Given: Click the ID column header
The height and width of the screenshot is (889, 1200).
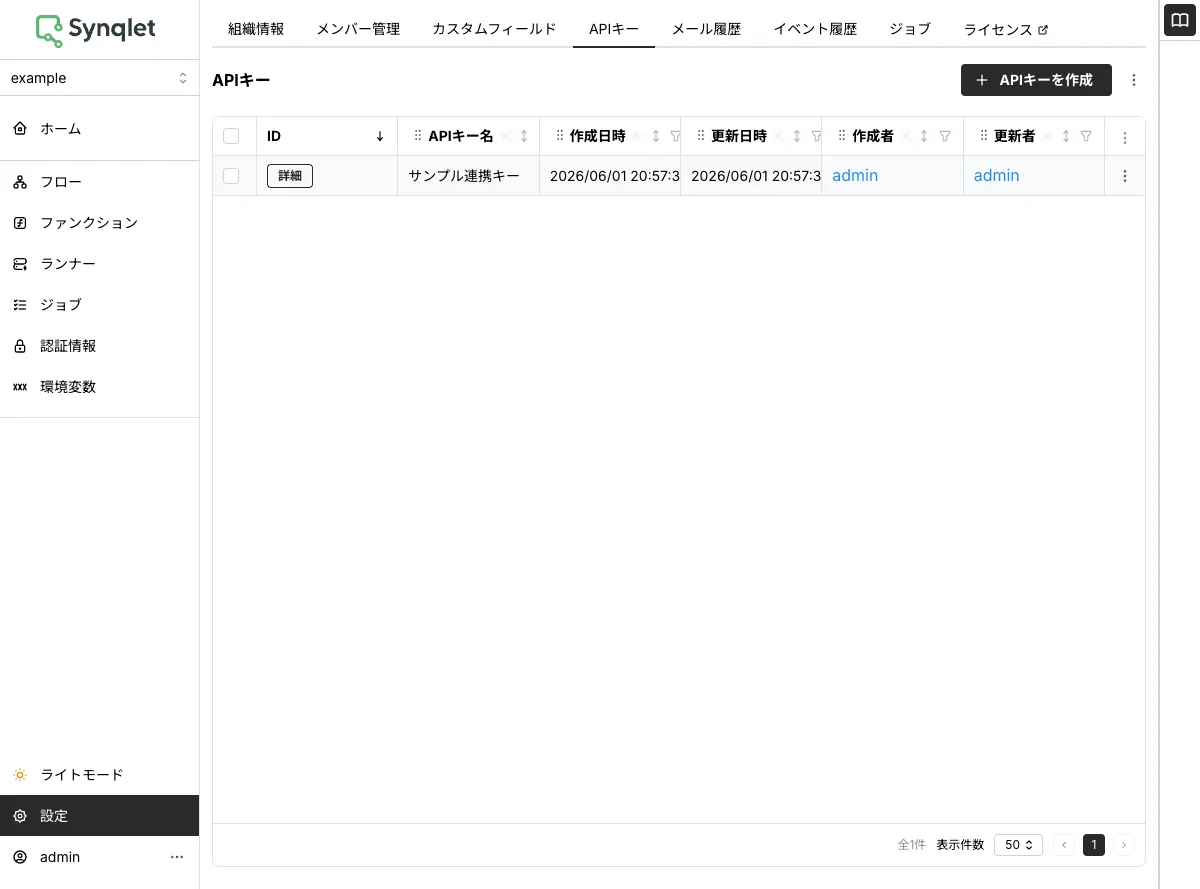Looking at the screenshot, I should pyautogui.click(x=327, y=136).
